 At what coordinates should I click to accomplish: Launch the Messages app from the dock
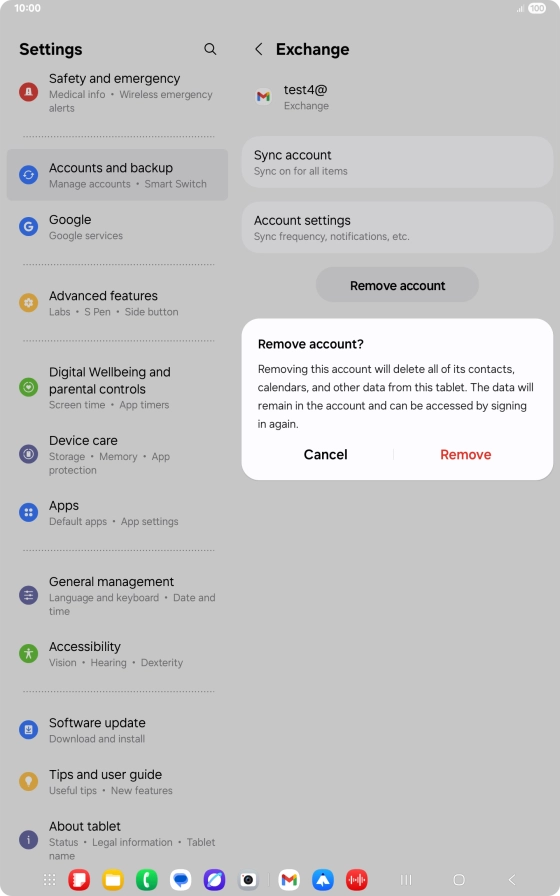[181, 879]
